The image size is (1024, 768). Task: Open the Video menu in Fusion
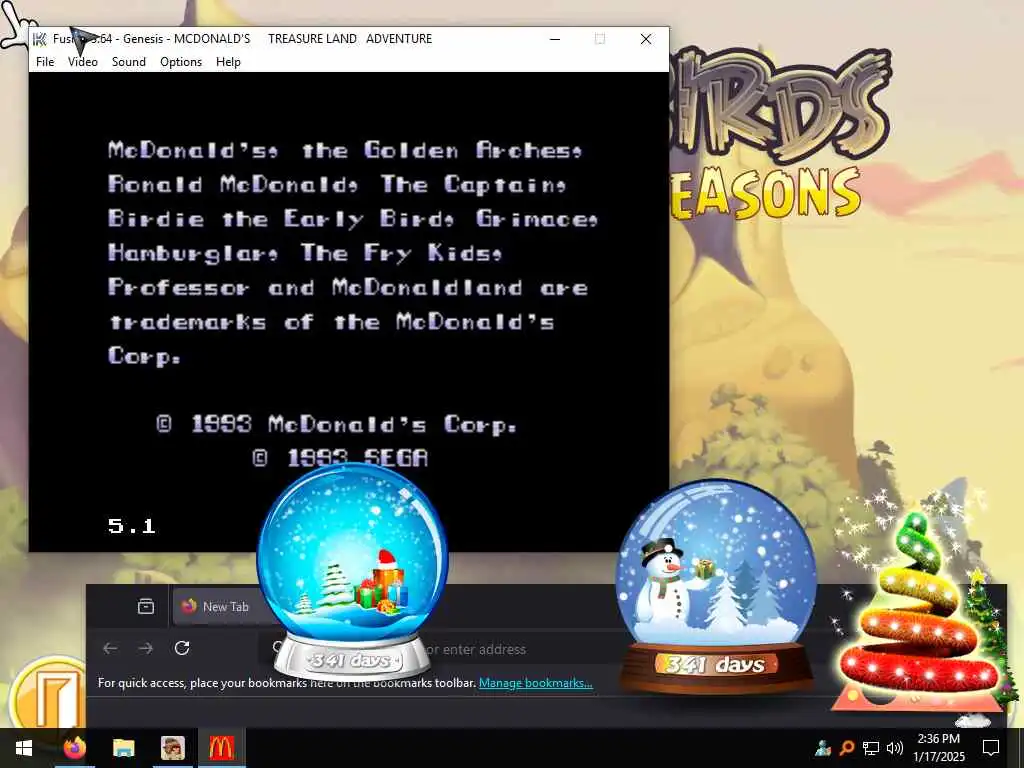[x=83, y=61]
